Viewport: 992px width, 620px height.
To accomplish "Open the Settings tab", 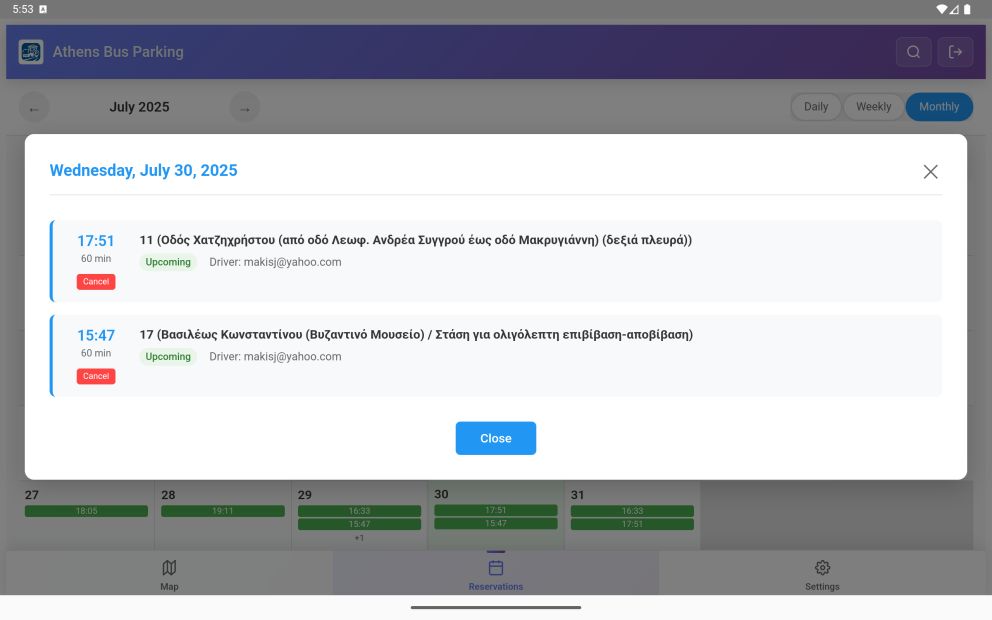I will coord(822,574).
